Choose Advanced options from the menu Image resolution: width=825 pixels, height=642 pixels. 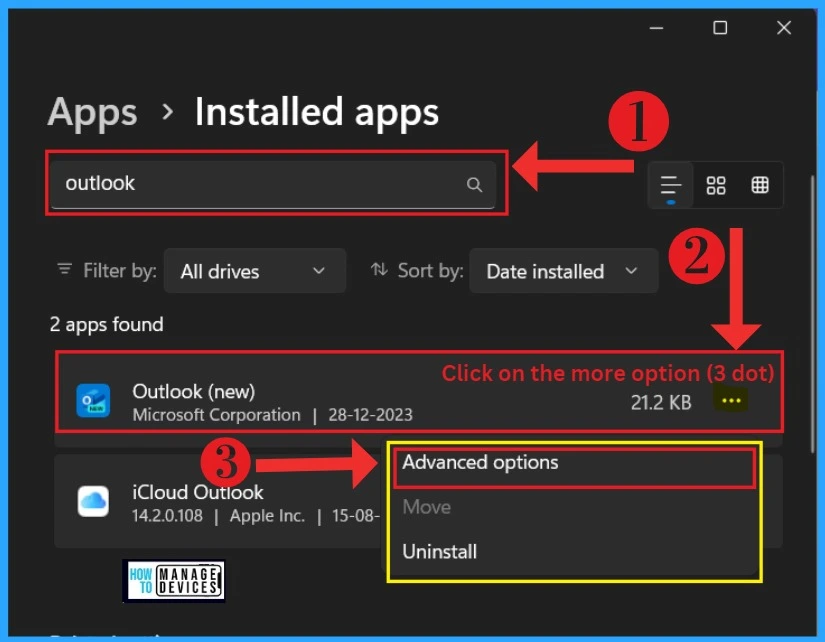pos(574,463)
